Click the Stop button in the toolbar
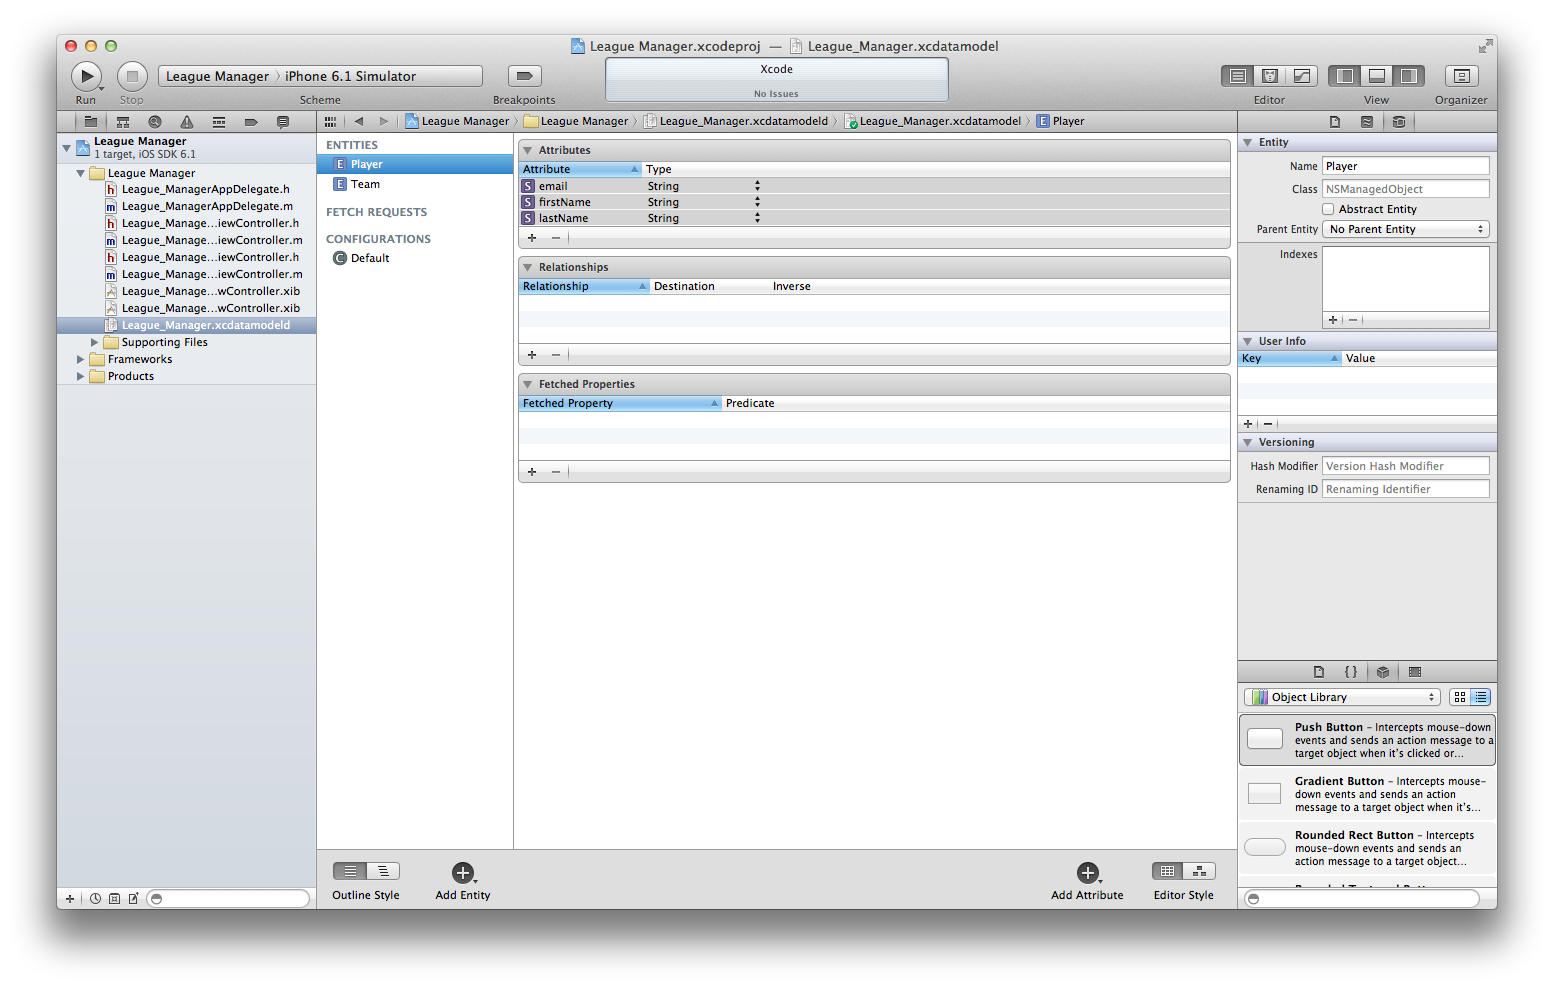The image size is (1554, 988). click(132, 76)
